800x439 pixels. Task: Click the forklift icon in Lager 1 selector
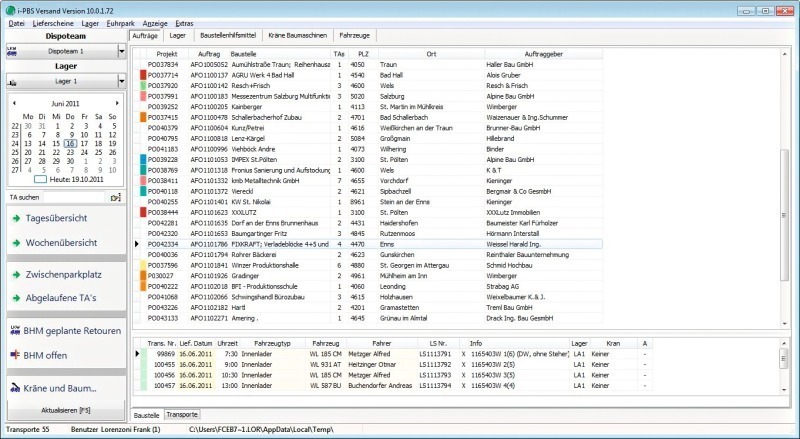point(12,81)
